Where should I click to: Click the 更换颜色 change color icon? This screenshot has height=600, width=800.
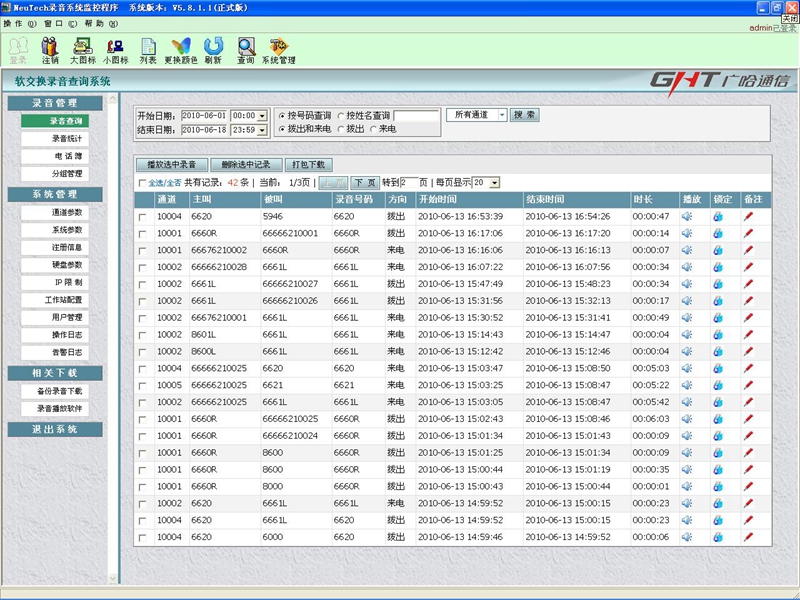point(181,50)
